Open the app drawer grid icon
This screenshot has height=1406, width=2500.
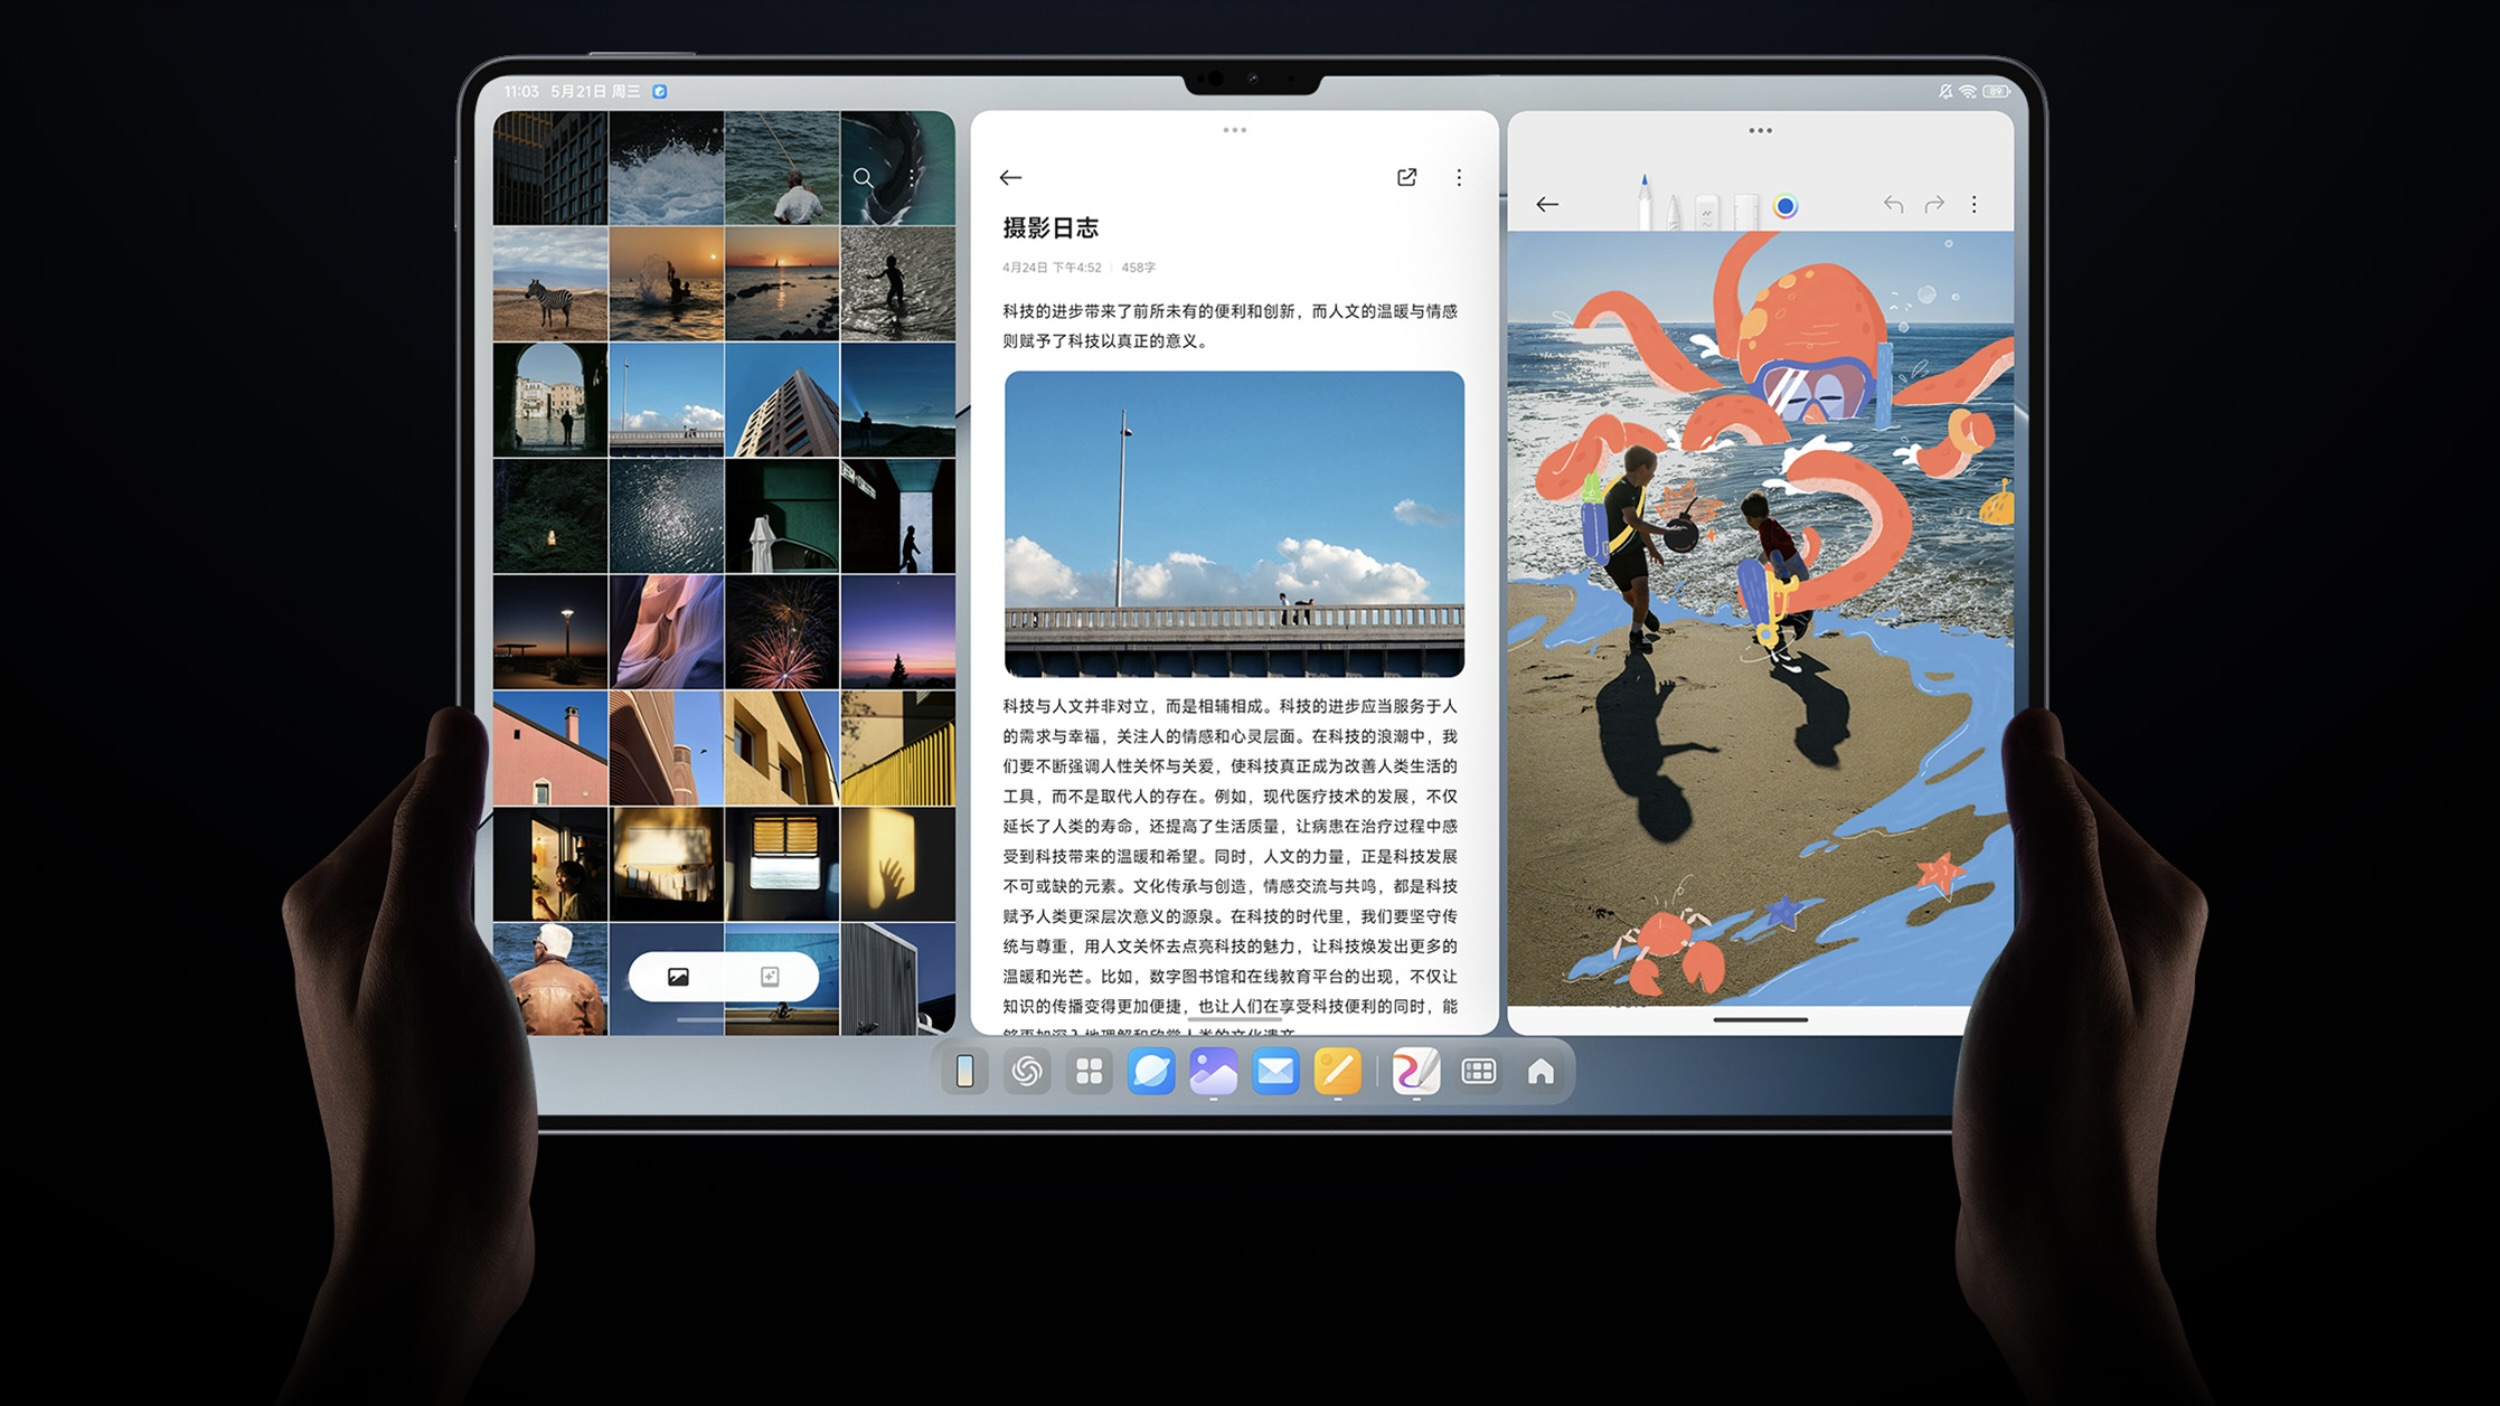[1089, 1072]
